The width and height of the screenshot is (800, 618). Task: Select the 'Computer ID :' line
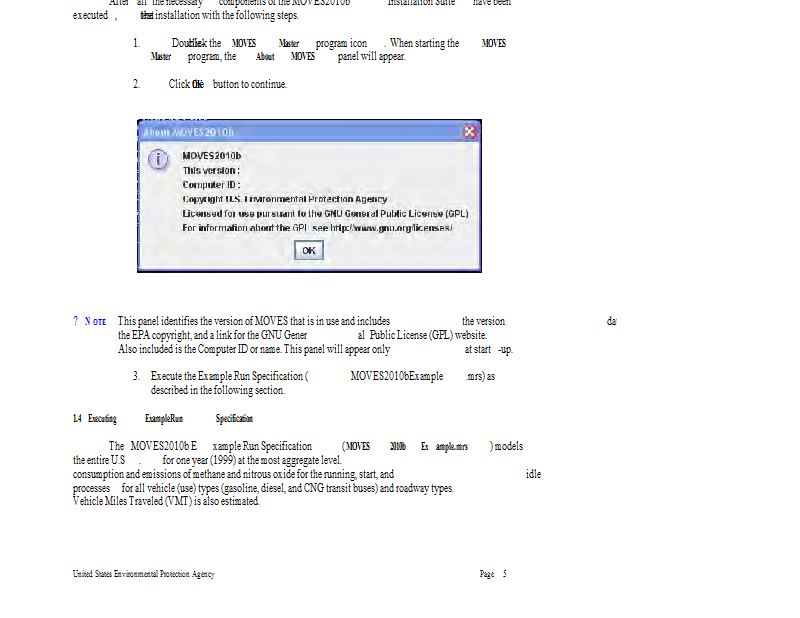click(x=211, y=185)
